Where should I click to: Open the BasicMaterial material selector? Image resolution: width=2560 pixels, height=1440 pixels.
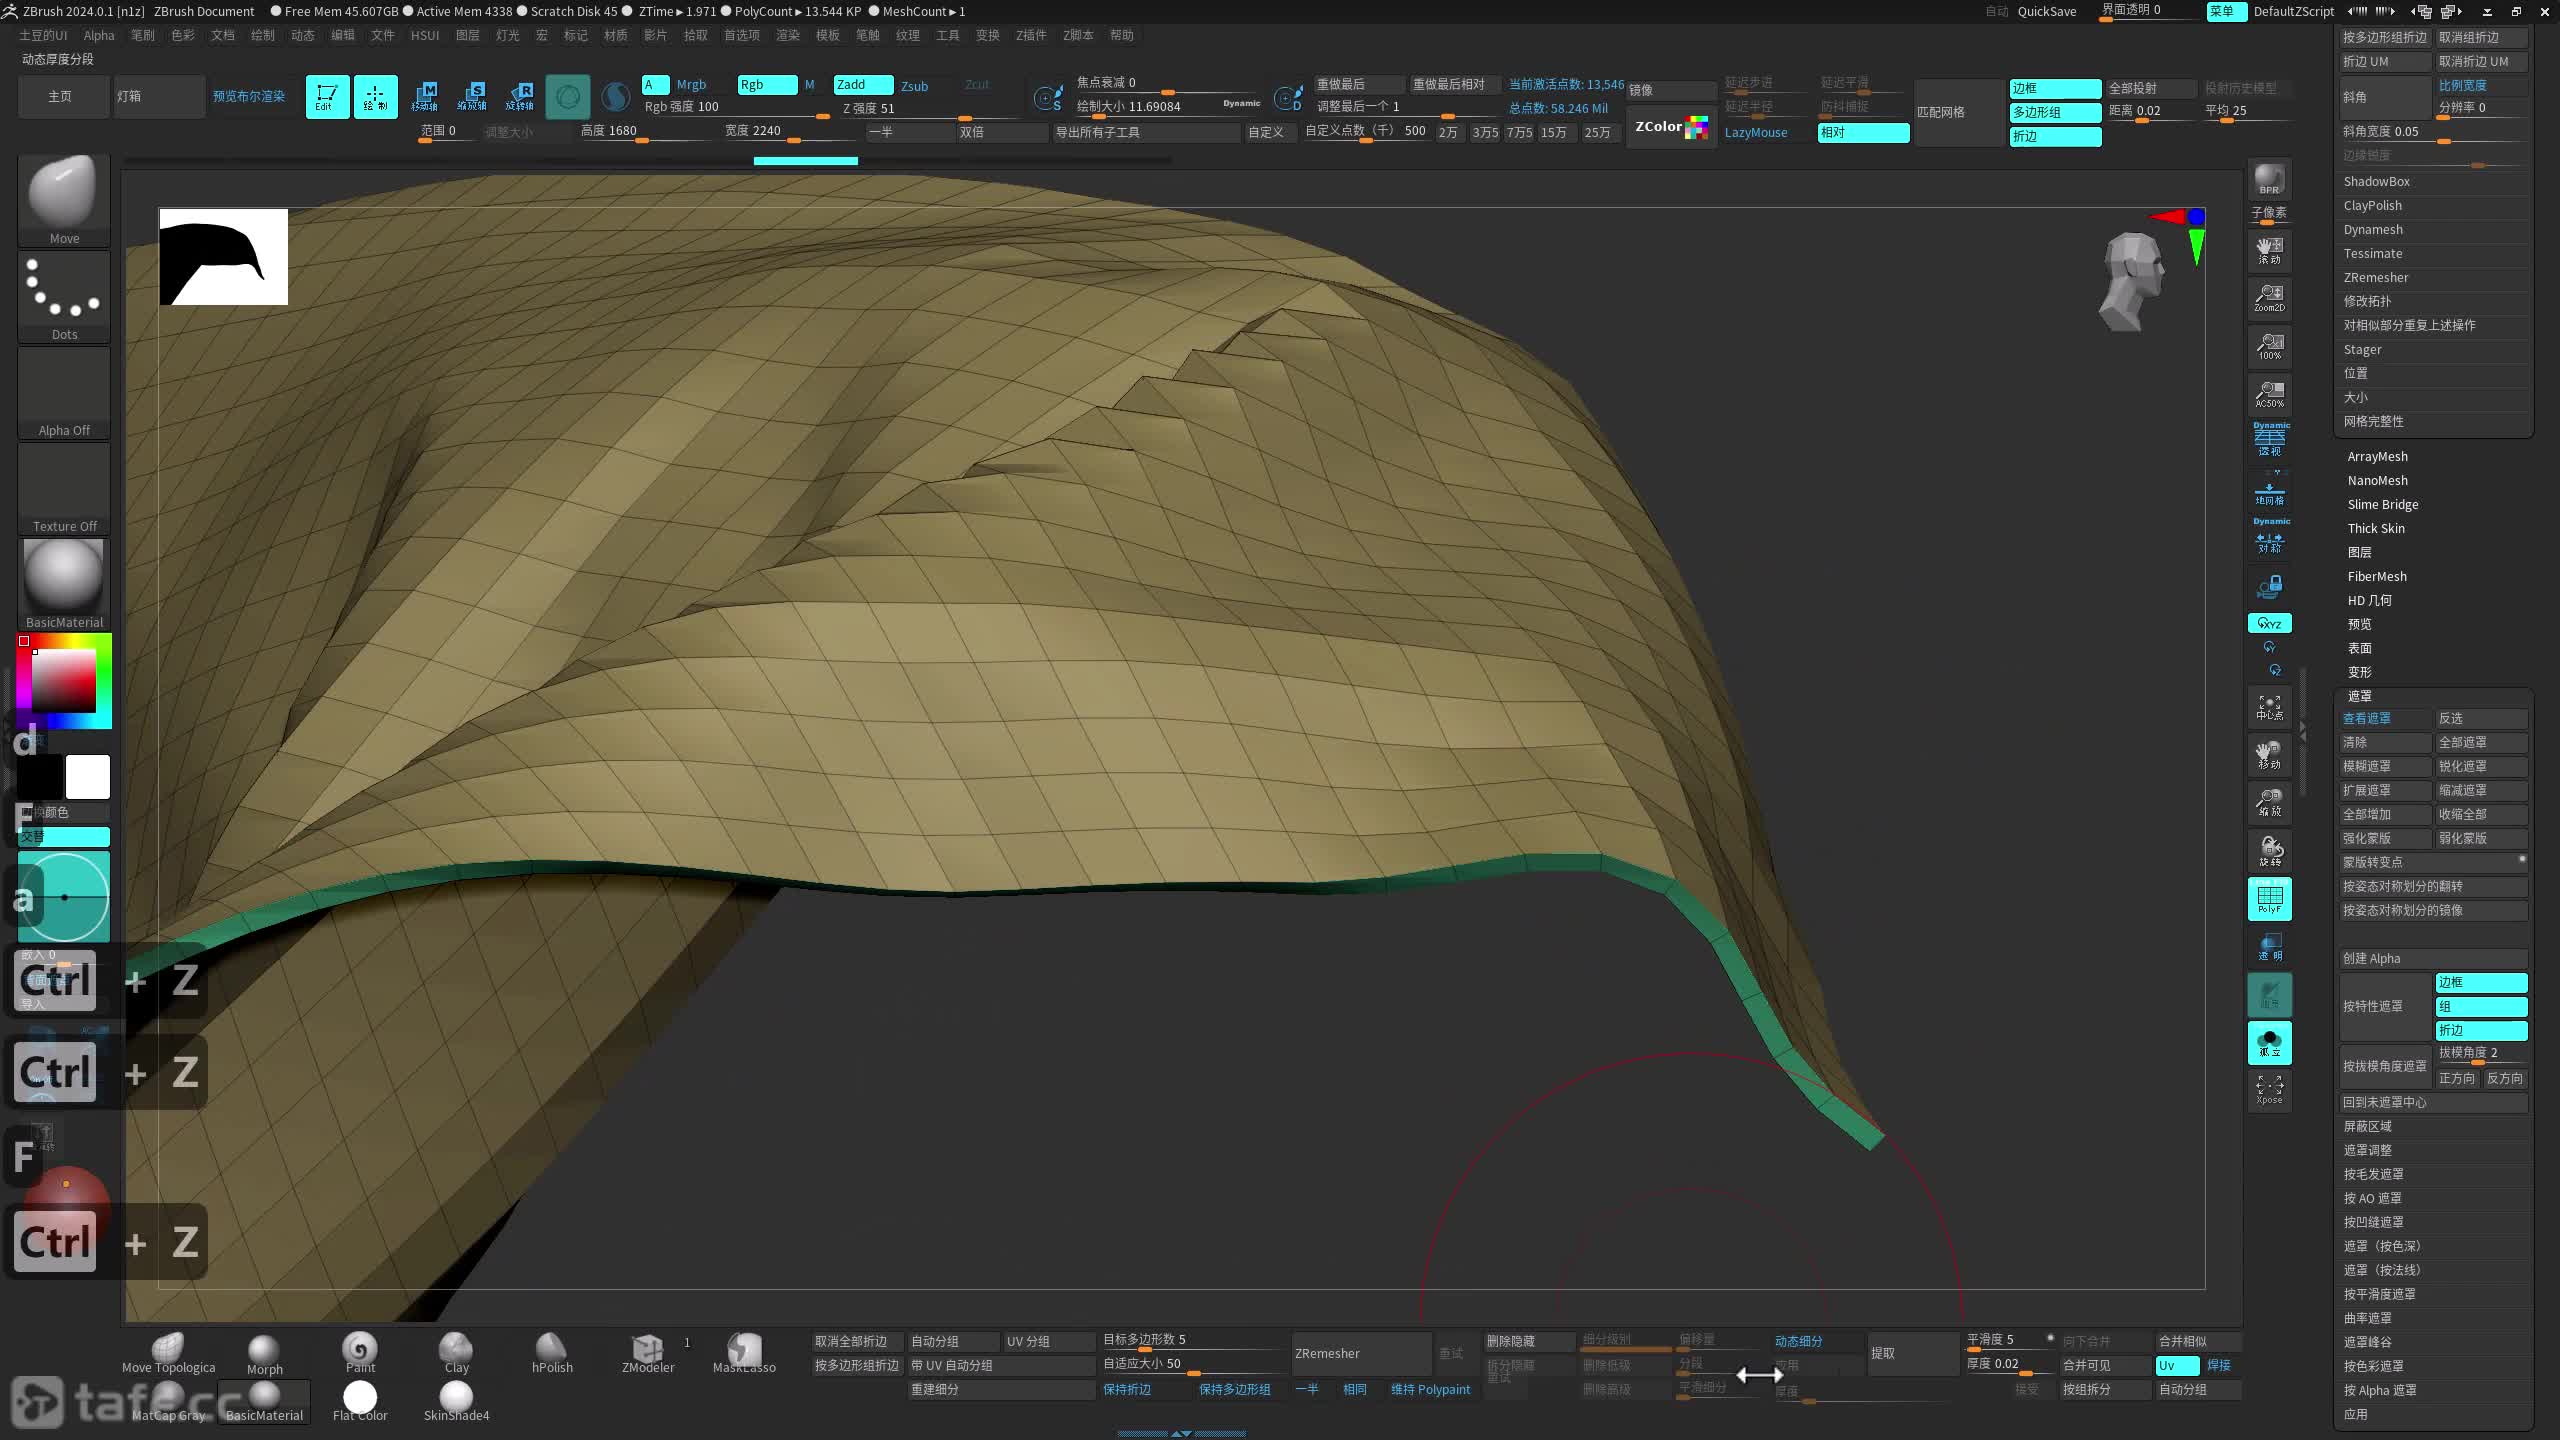64,584
